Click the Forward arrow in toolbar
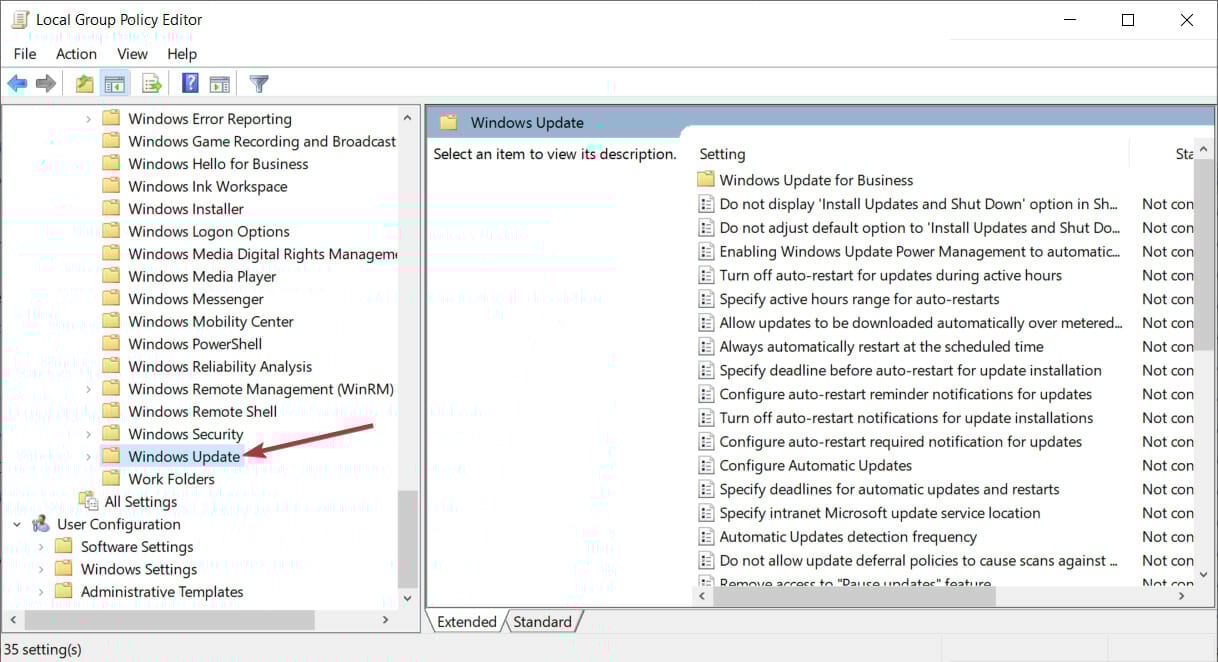This screenshot has height=662, width=1218. click(x=45, y=84)
